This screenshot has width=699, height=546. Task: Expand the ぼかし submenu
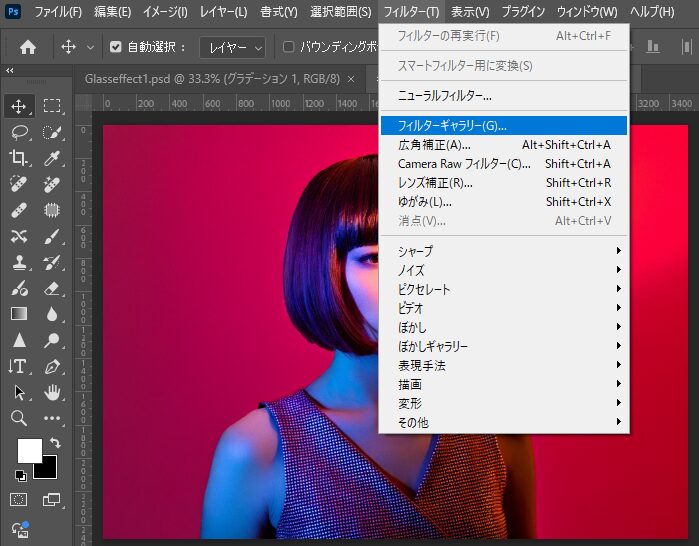504,327
